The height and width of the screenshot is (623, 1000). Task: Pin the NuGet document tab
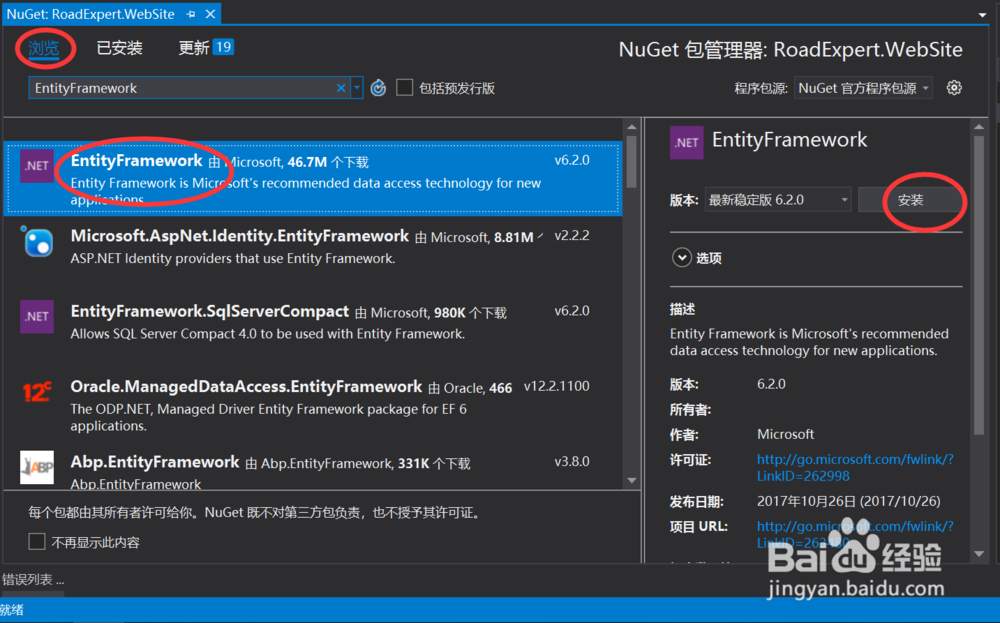pyautogui.click(x=191, y=14)
